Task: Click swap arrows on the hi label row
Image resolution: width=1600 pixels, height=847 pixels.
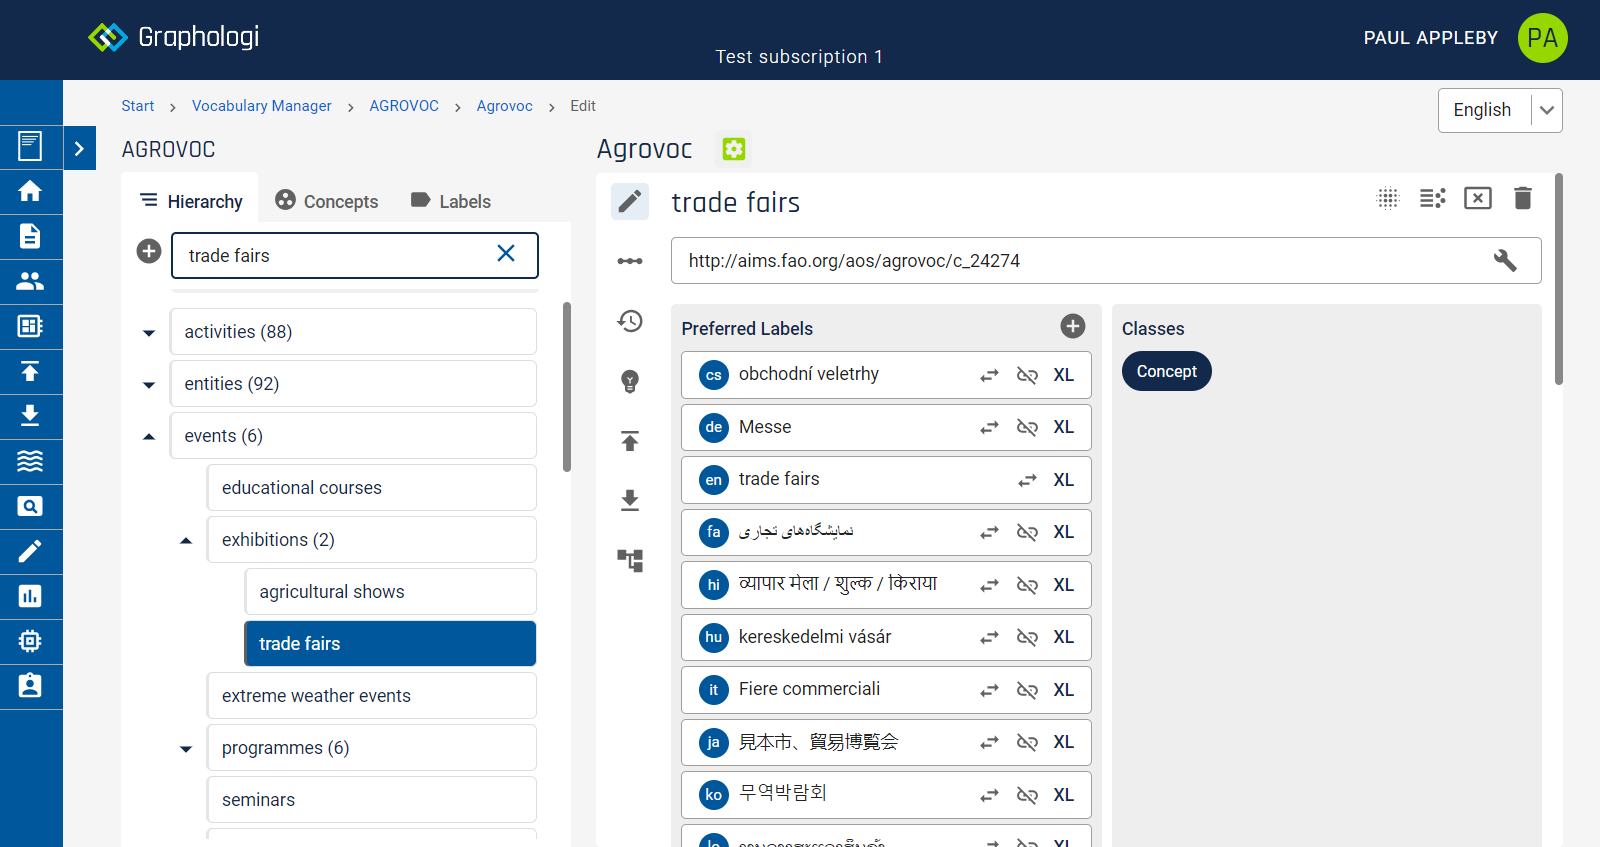Action: click(x=989, y=585)
